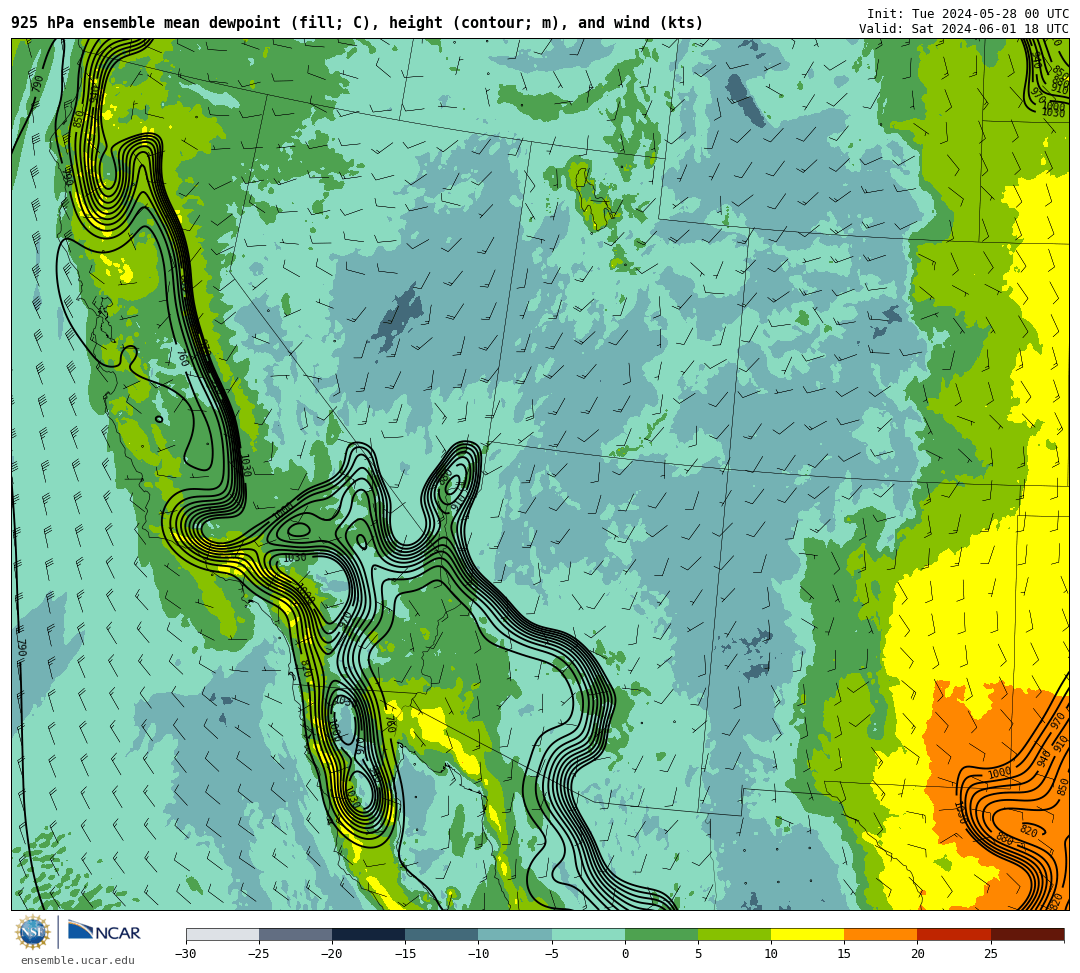Click the -10 to -5 muted teal swatch

pyautogui.click(x=515, y=934)
